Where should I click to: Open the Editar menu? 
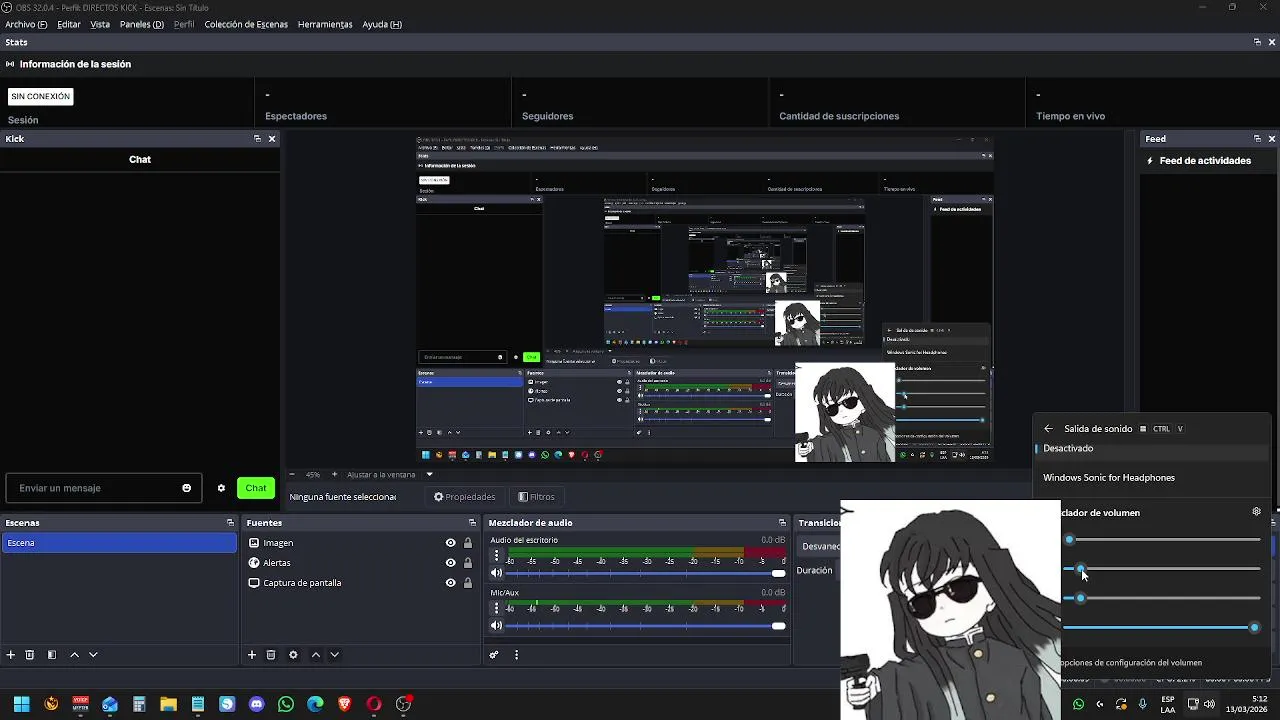tap(69, 24)
